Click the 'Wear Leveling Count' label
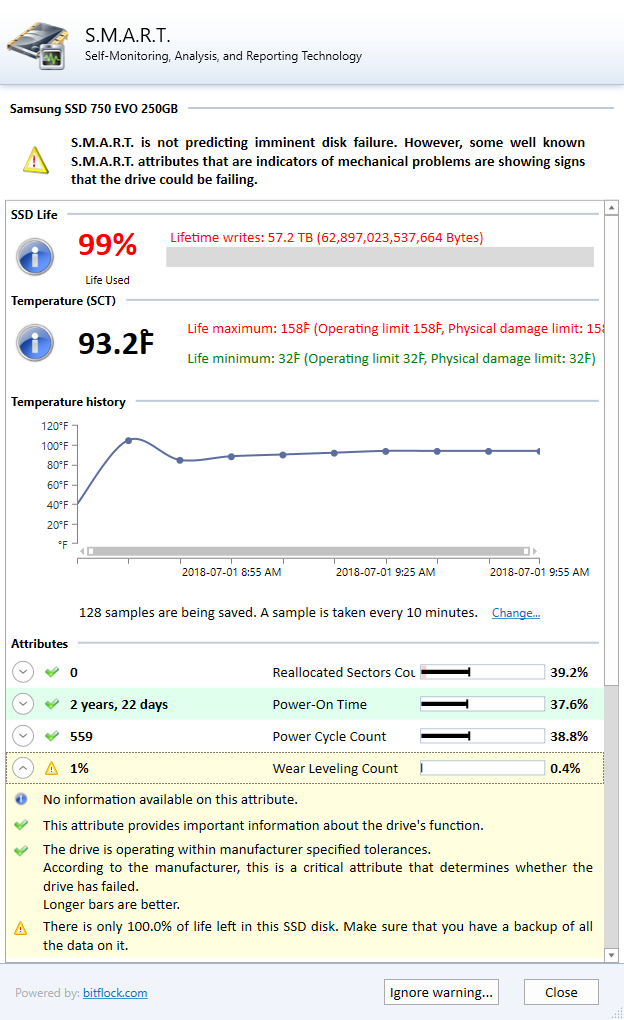Viewport: 624px width, 1020px height. point(335,768)
